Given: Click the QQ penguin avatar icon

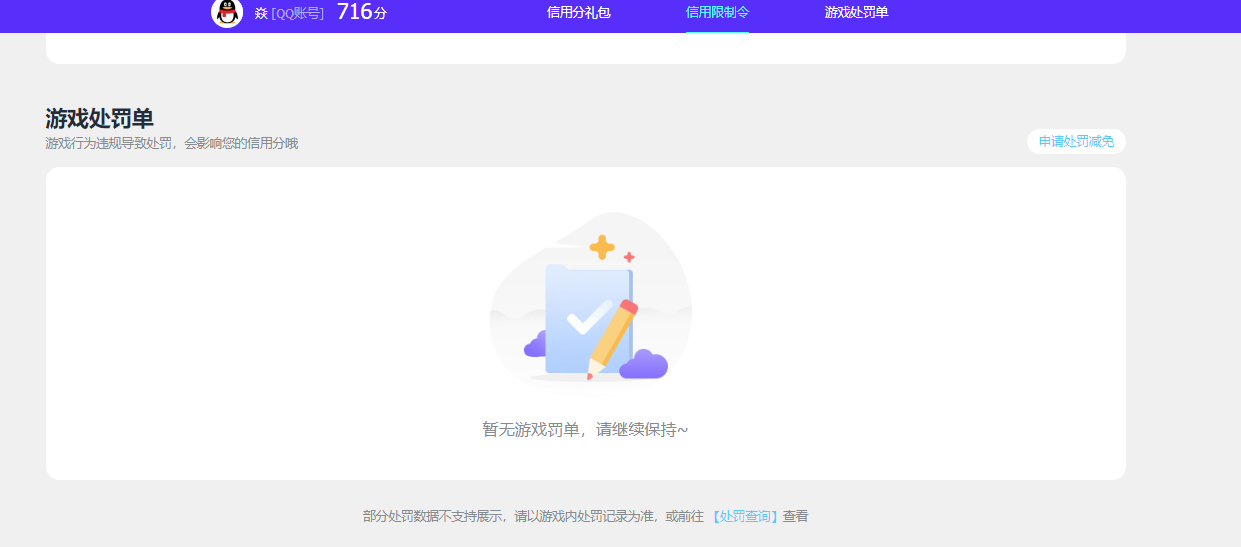Looking at the screenshot, I should [x=227, y=13].
